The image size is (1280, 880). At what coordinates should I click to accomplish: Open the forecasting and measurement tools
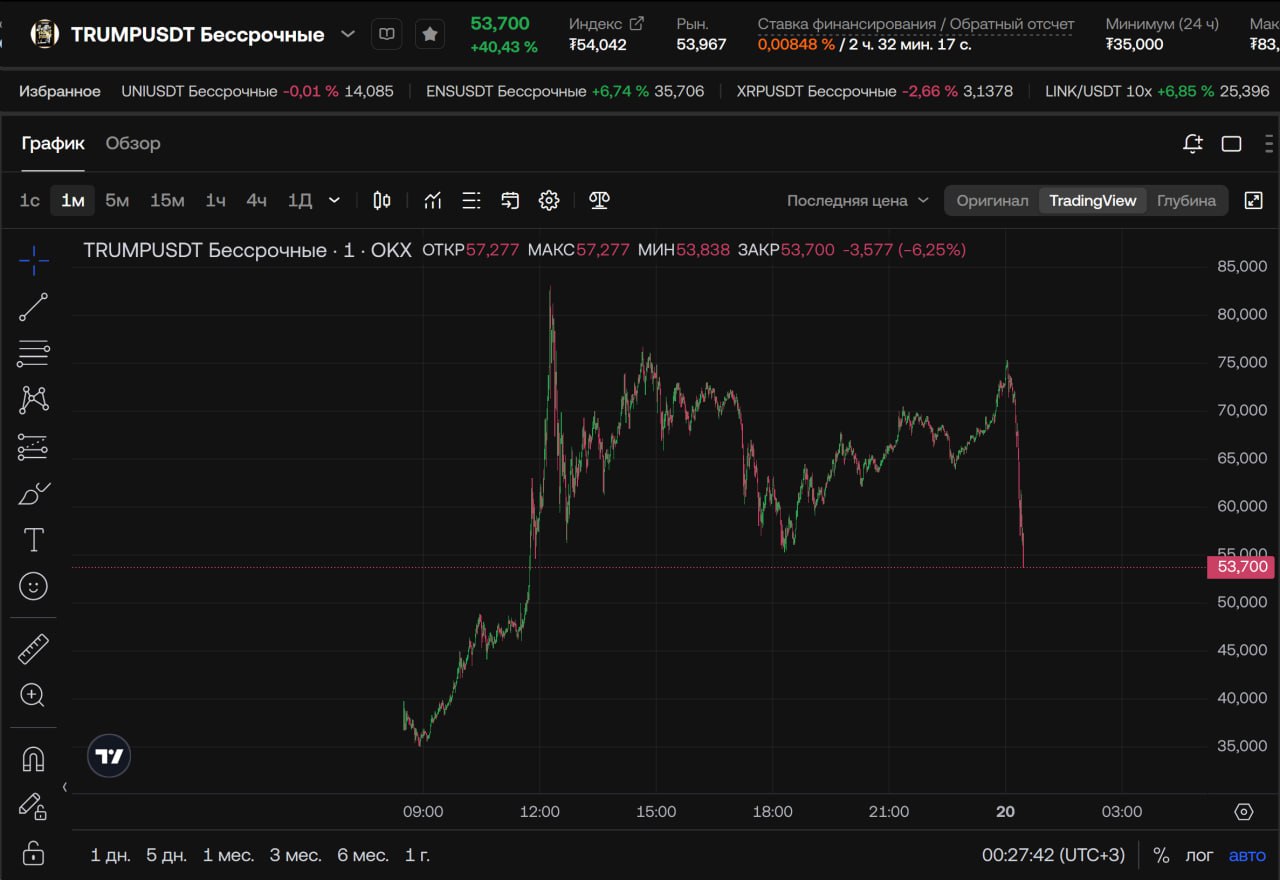pyautogui.click(x=33, y=447)
